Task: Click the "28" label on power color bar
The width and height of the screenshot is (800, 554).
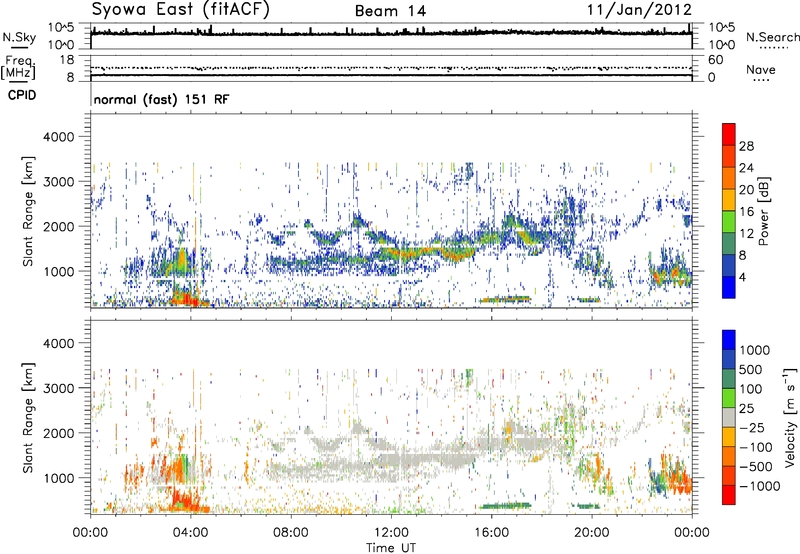Action: click(746, 146)
